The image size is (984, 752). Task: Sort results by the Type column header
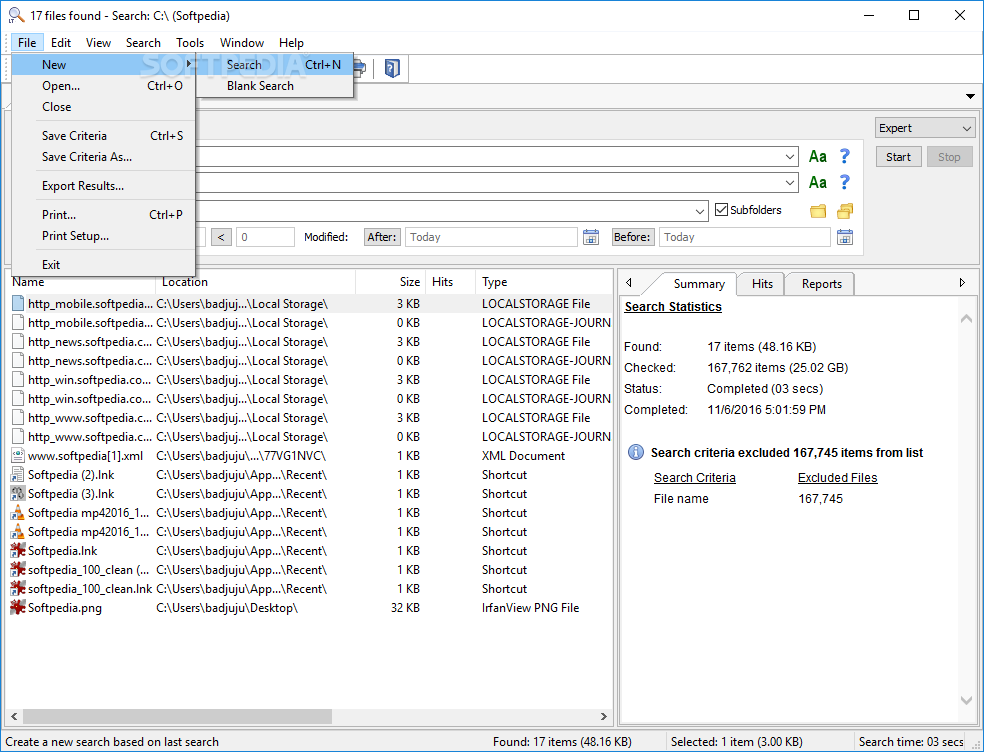pyautogui.click(x=543, y=282)
